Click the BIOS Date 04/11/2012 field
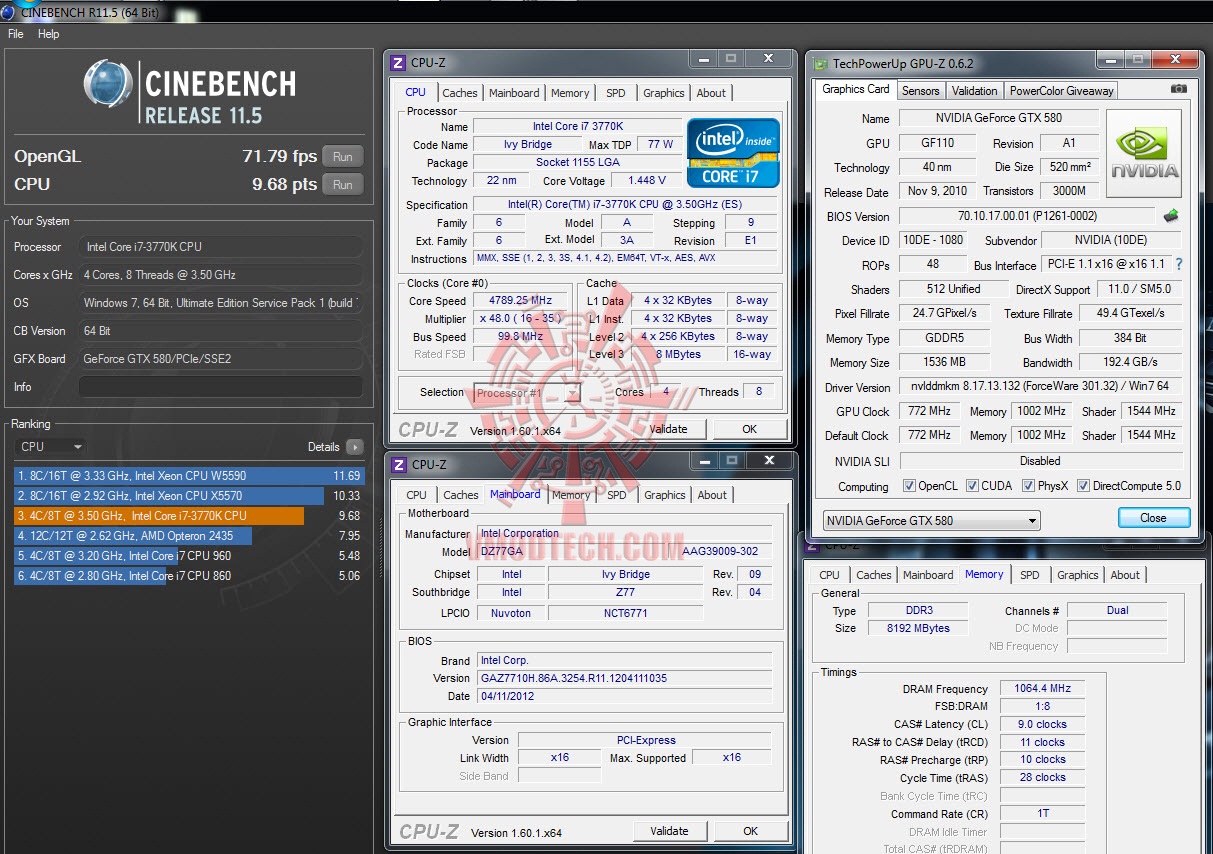Viewport: 1213px width, 854px height. coord(623,696)
